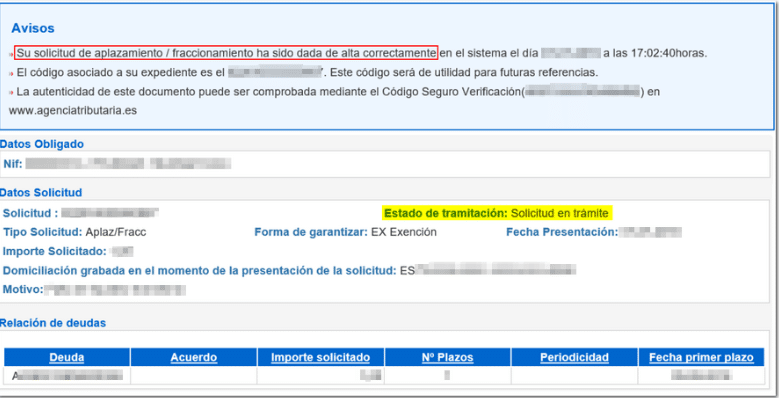Sort table by Deuda column header

67,357
